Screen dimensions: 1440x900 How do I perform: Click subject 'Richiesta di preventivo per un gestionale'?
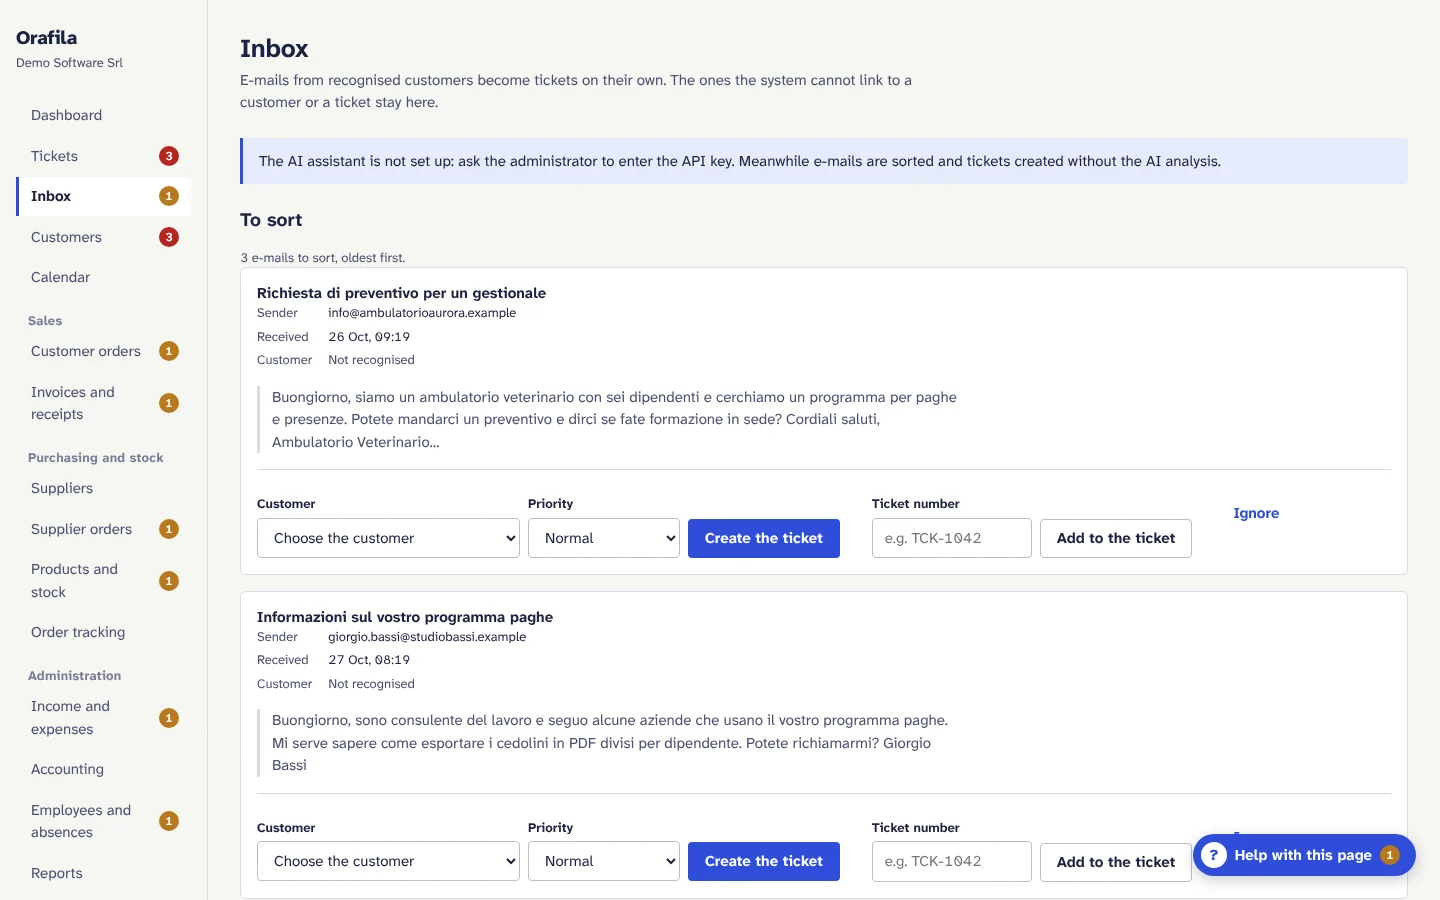(x=401, y=293)
